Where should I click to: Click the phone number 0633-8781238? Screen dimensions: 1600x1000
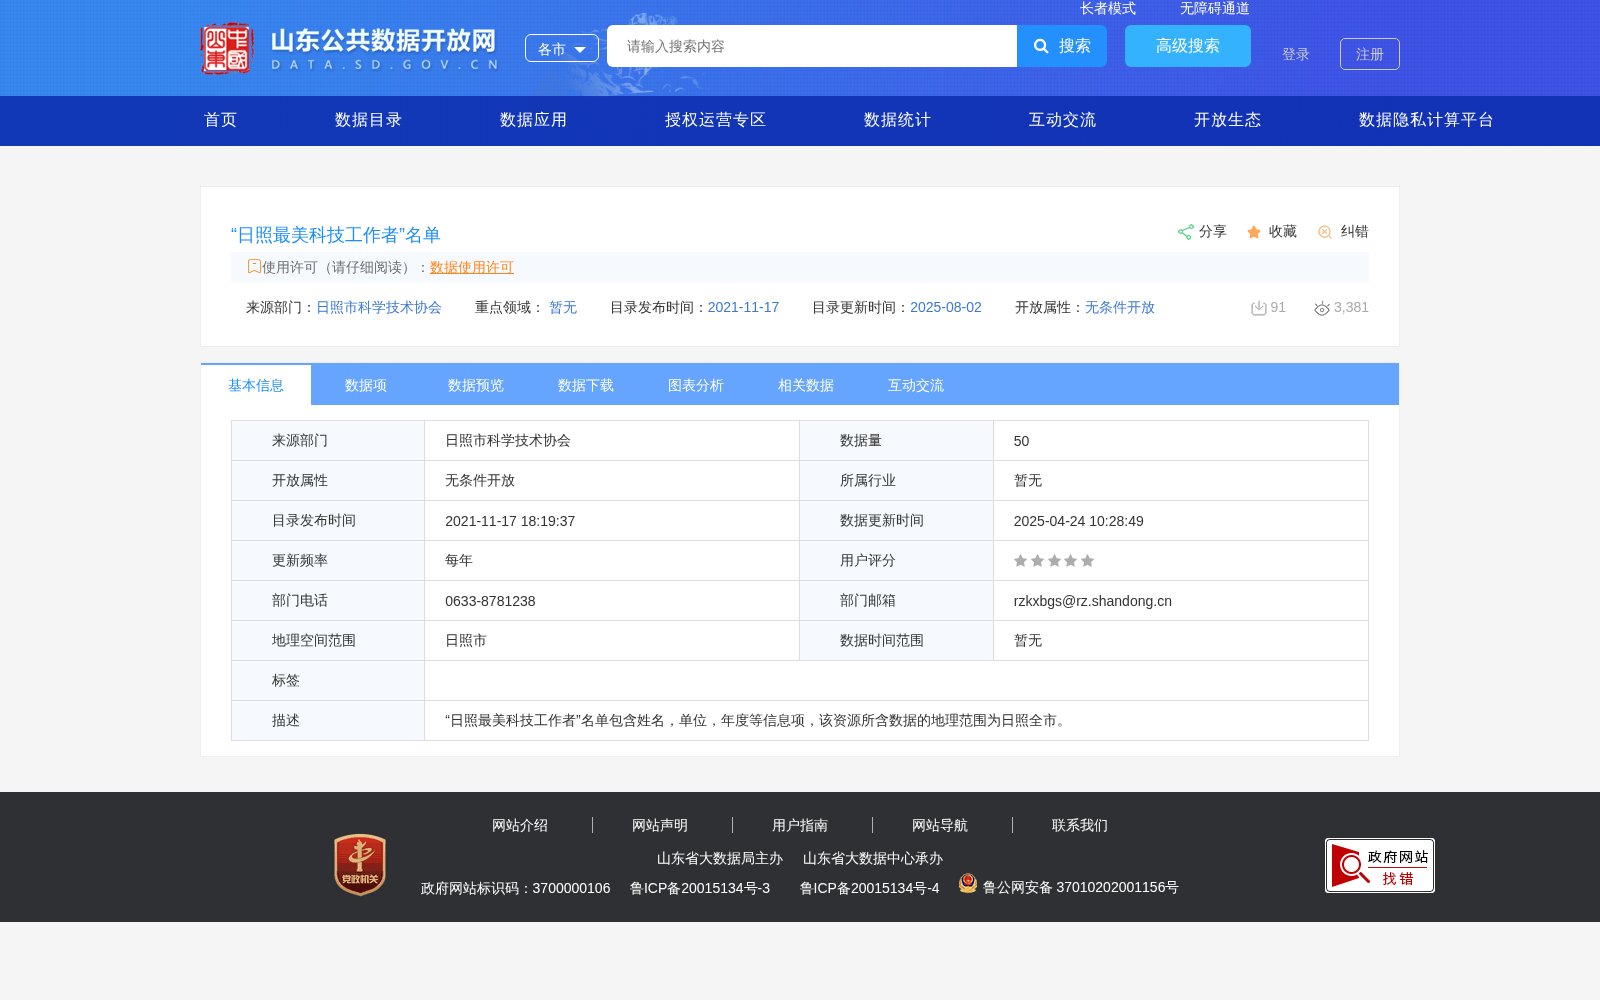point(490,601)
